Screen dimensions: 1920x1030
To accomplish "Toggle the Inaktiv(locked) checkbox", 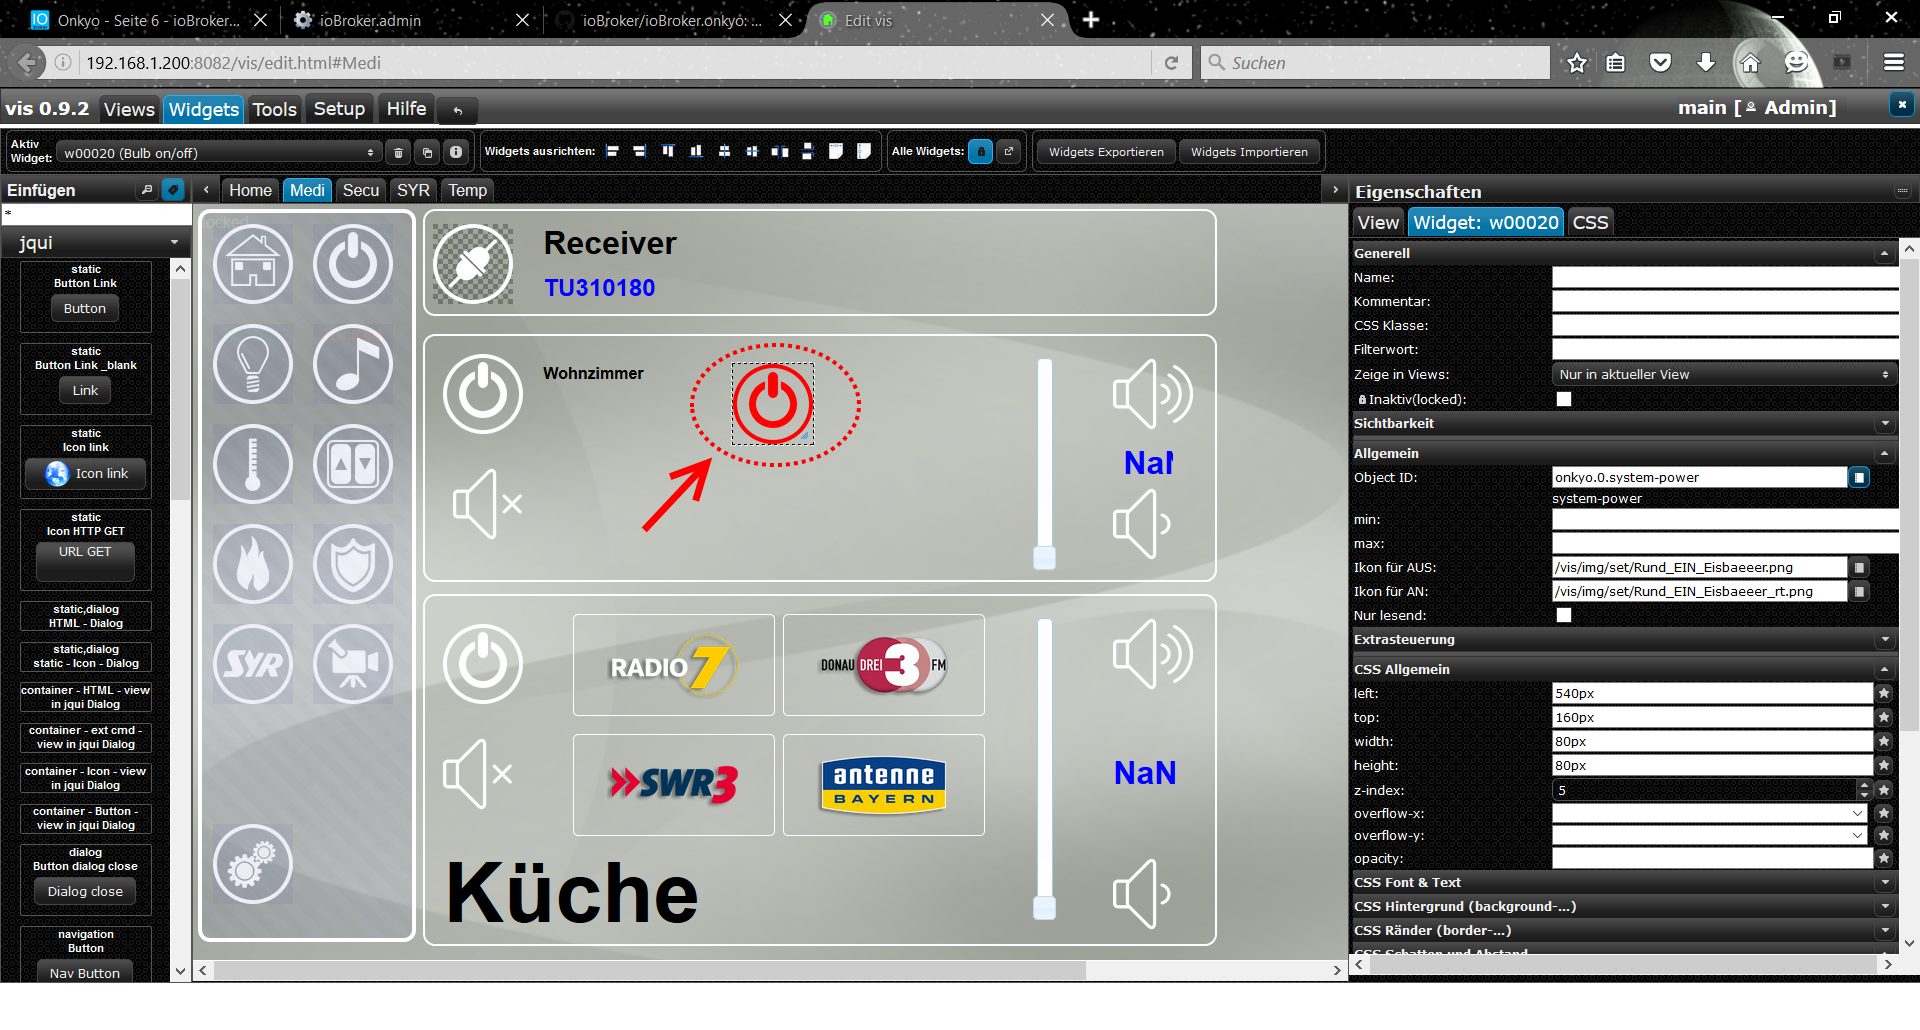I will click(1564, 399).
